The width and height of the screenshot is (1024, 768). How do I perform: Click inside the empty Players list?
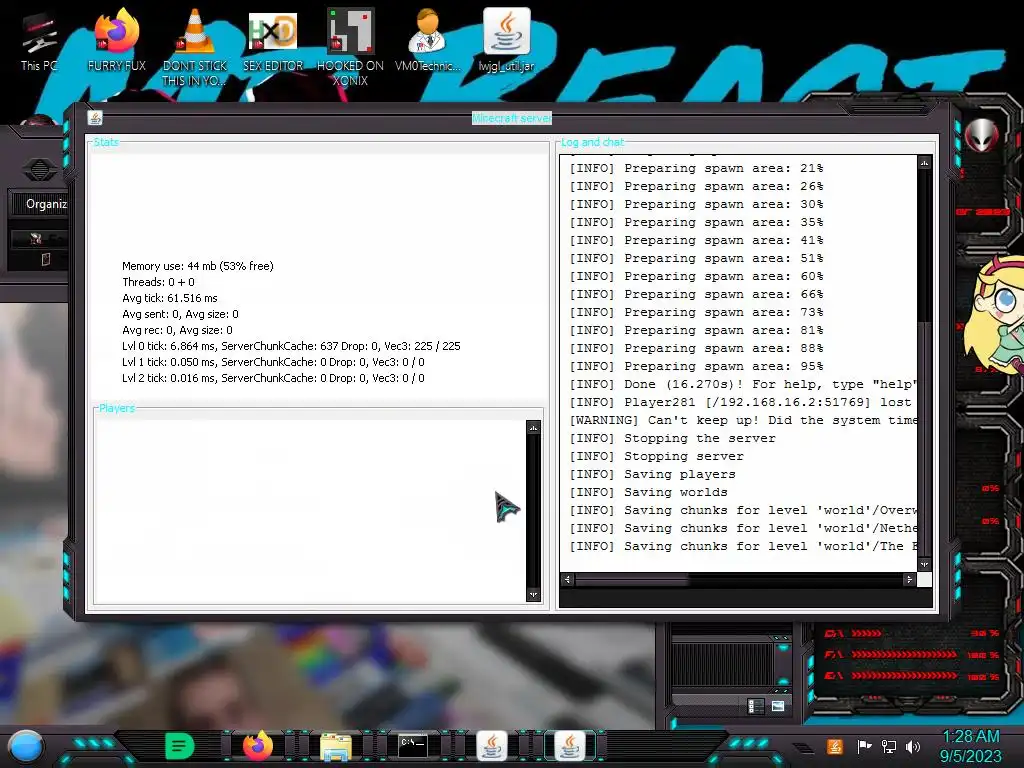[x=310, y=511]
